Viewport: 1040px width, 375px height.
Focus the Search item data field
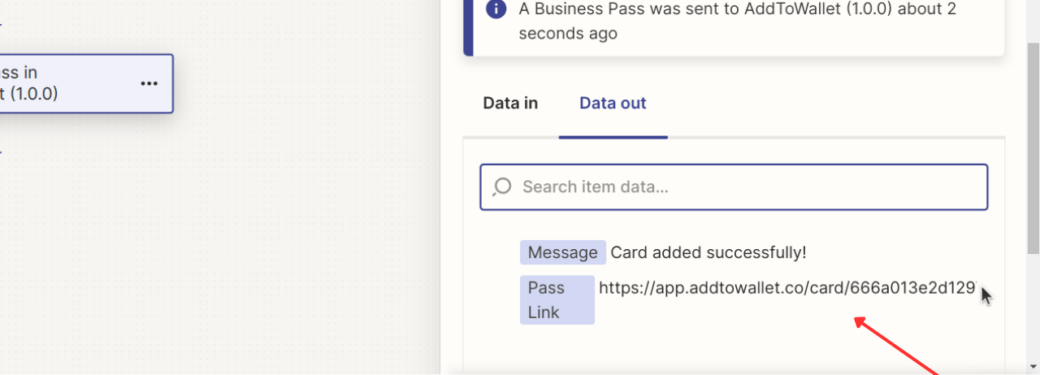click(734, 187)
